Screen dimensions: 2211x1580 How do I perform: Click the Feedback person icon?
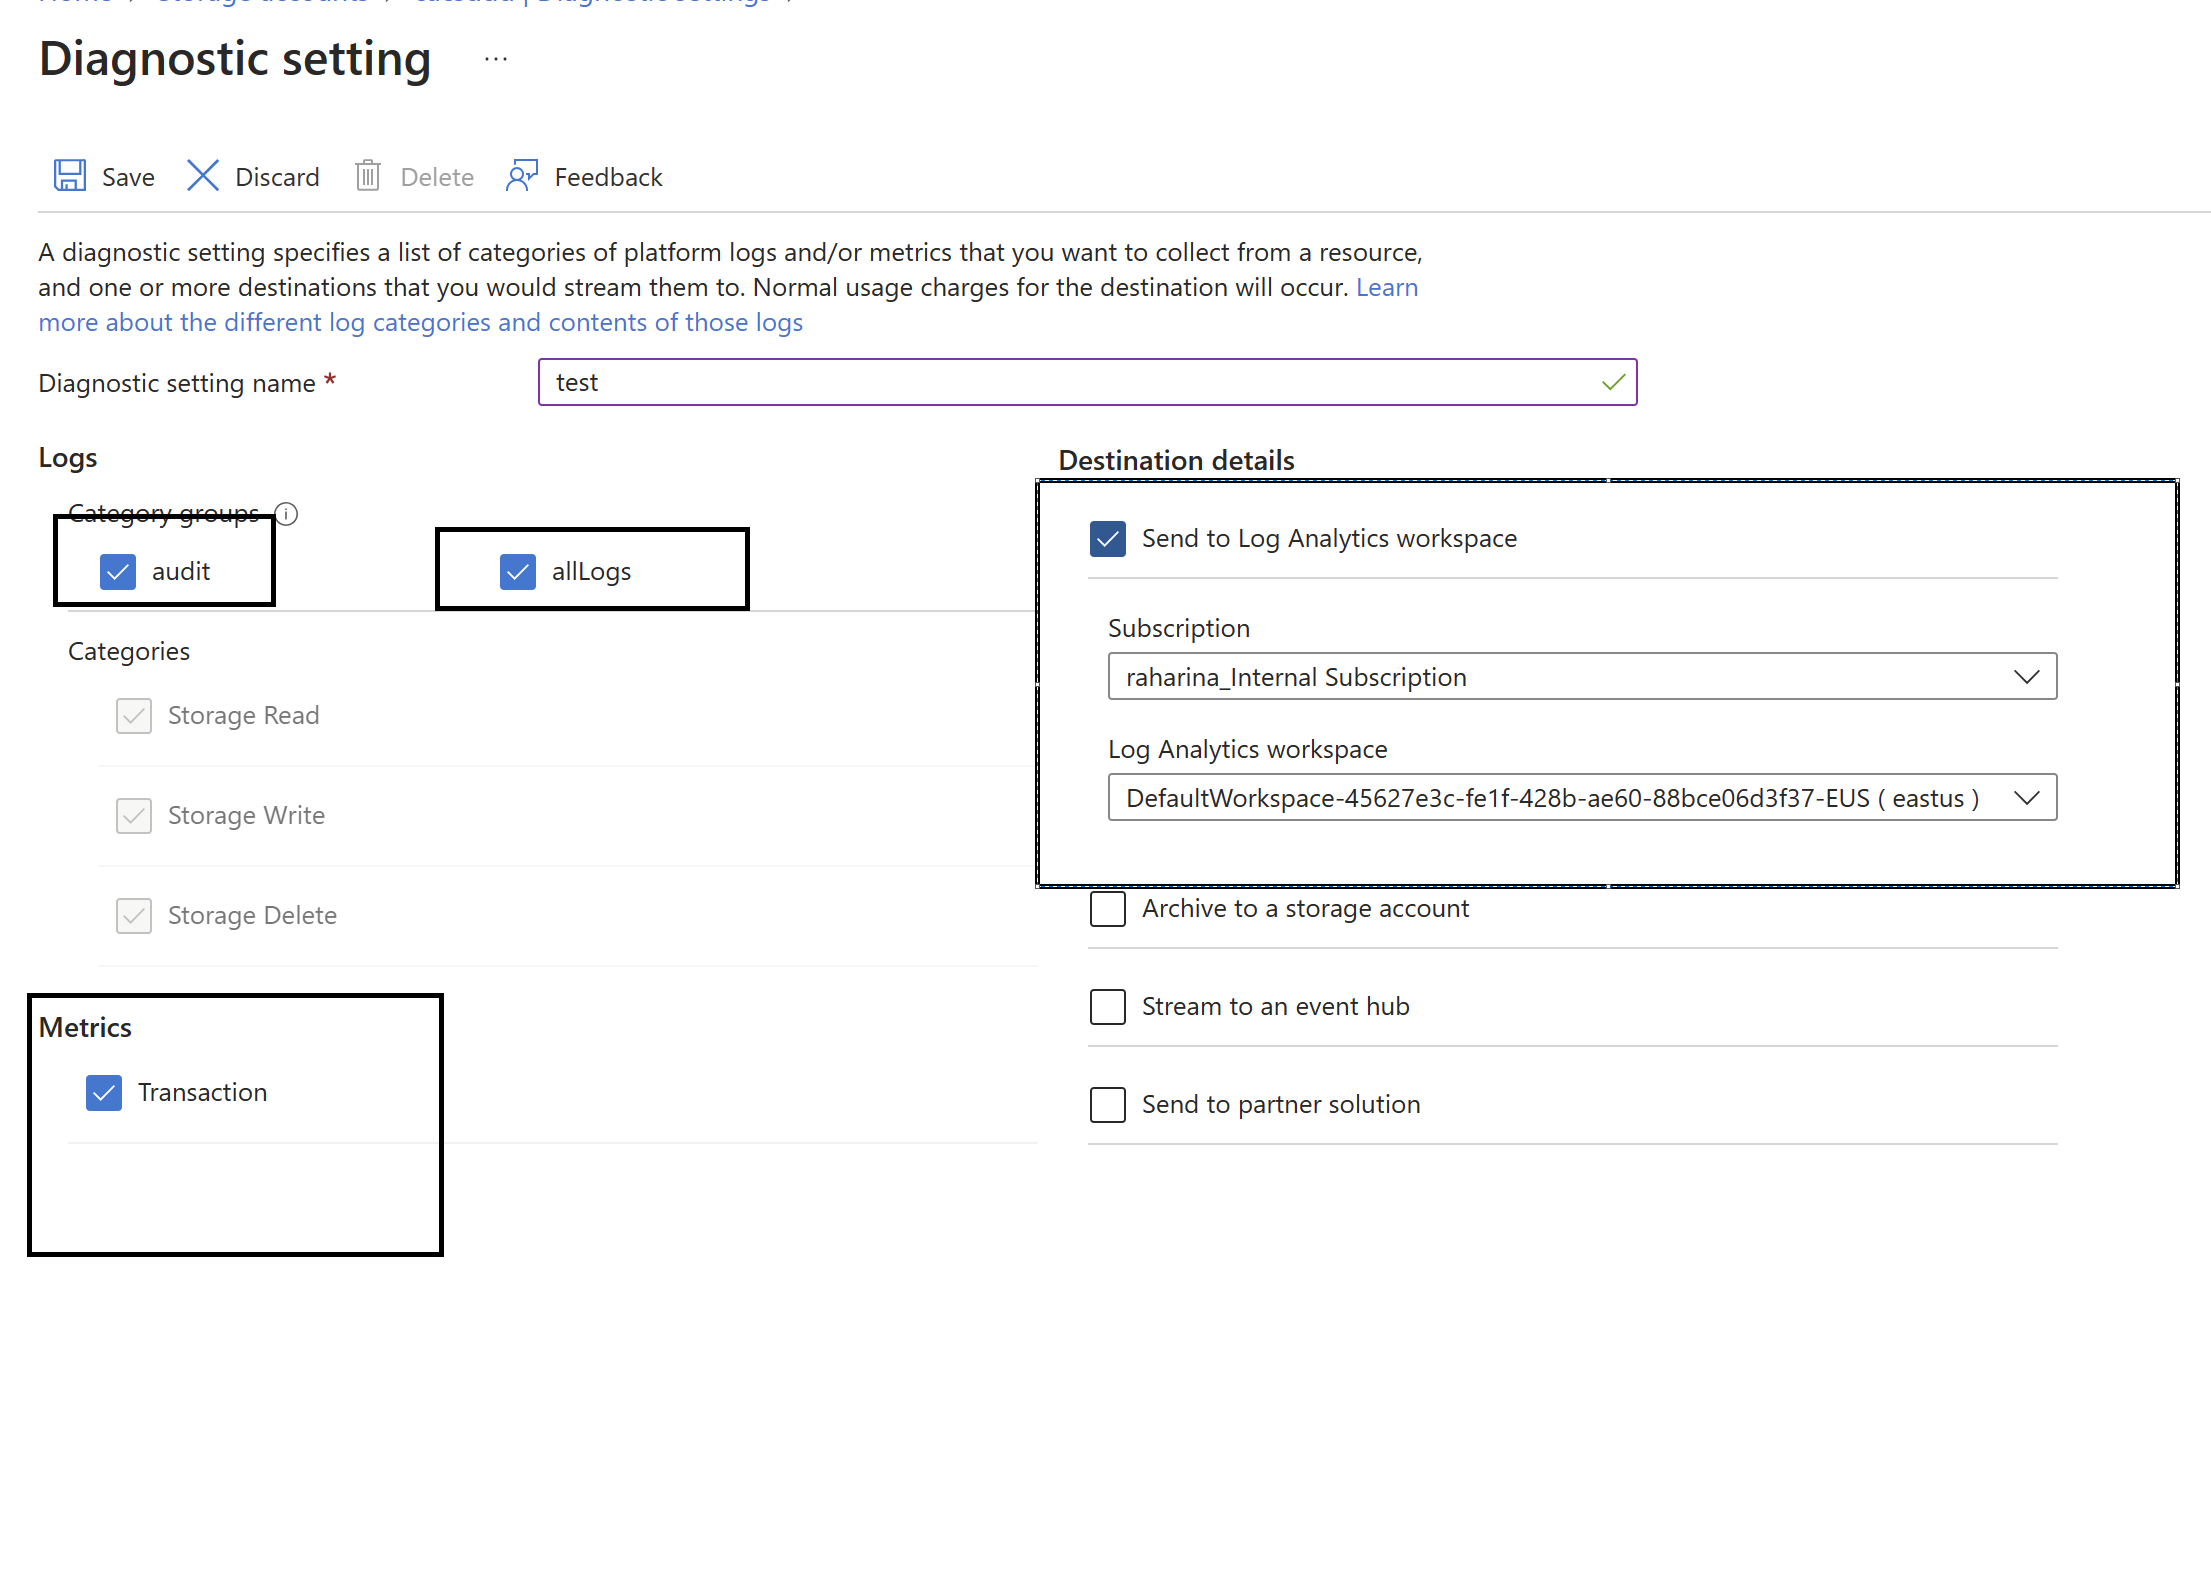coord(522,176)
